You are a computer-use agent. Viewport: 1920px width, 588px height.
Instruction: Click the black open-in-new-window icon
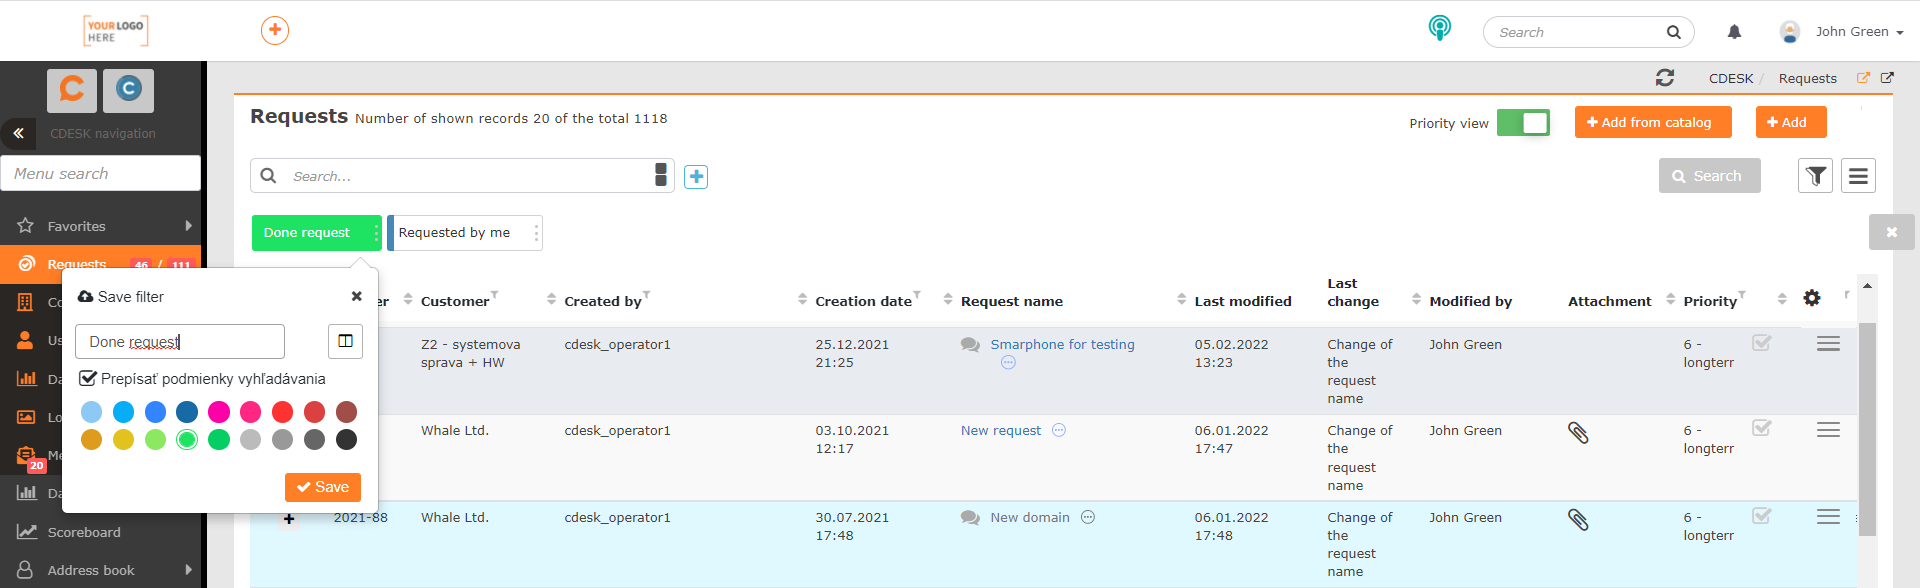coord(1887,78)
